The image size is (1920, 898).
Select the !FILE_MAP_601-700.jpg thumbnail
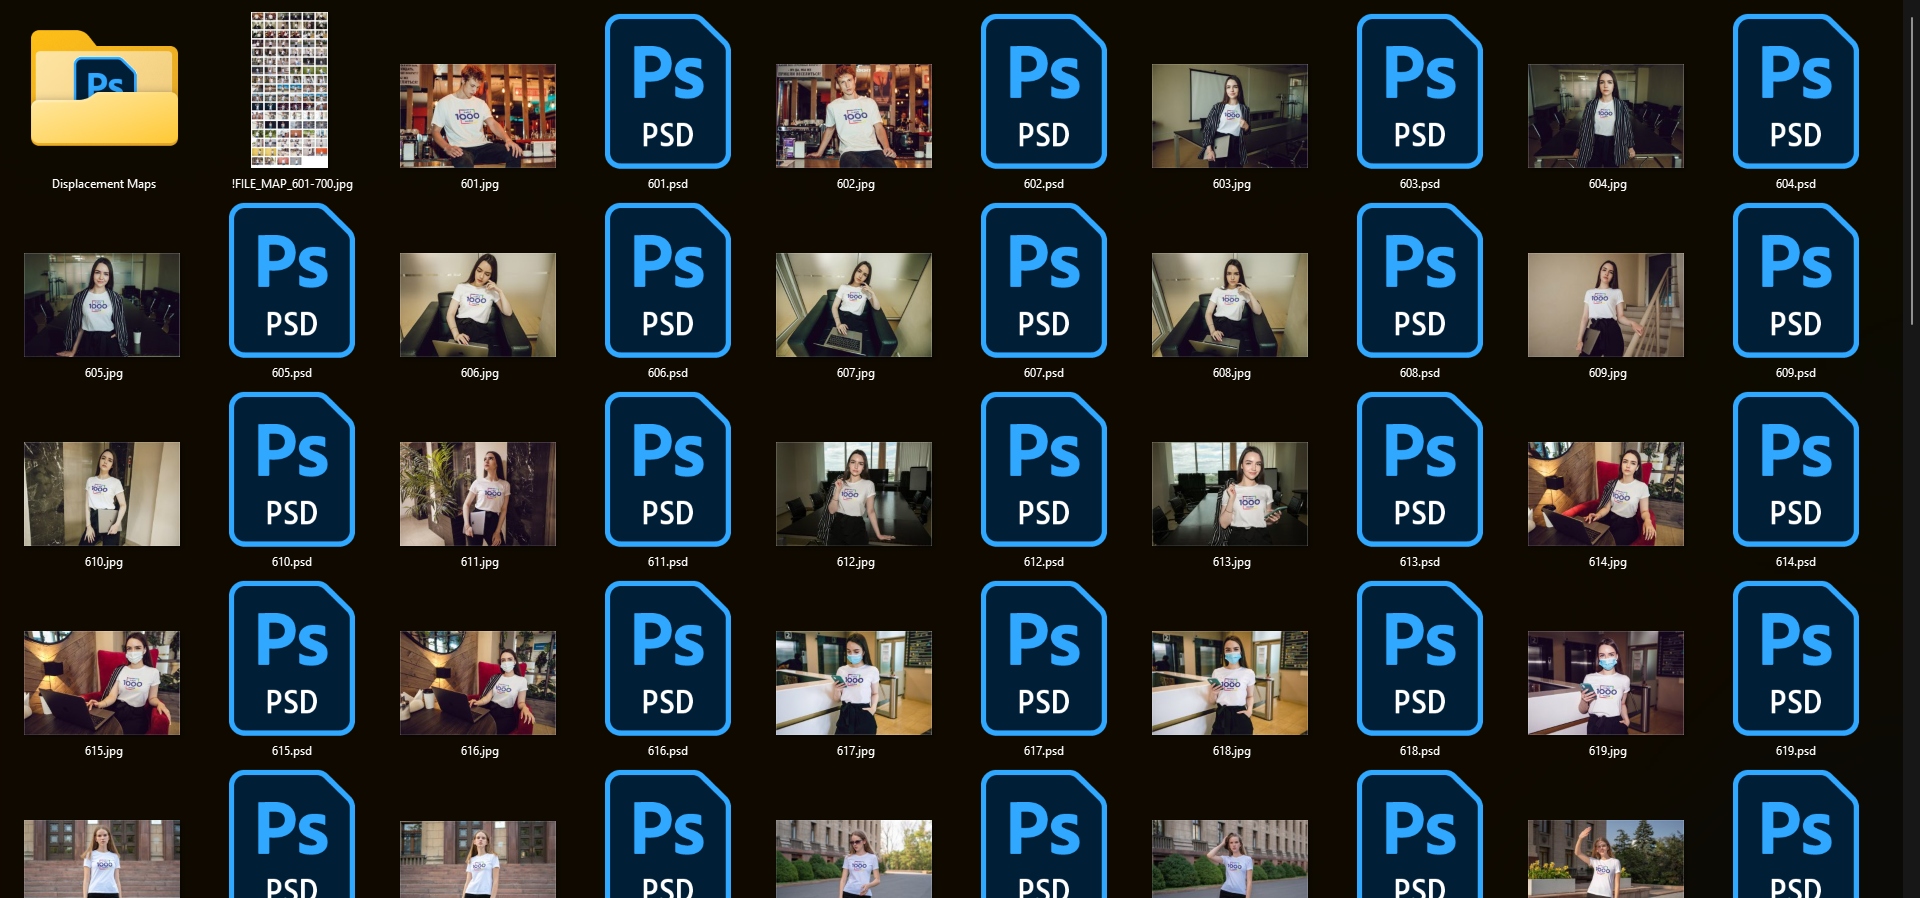[x=289, y=90]
